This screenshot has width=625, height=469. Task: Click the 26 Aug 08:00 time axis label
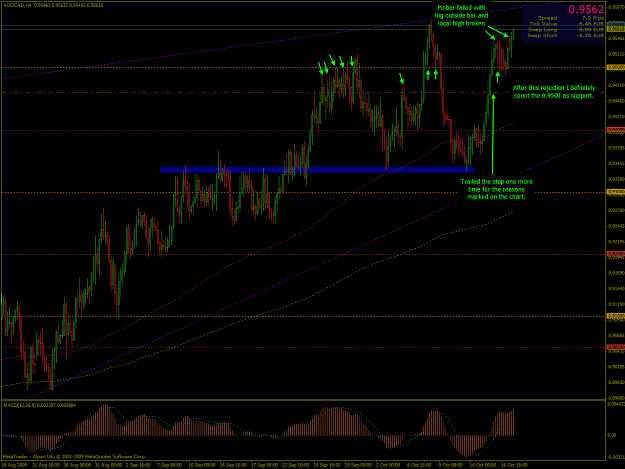point(77,465)
